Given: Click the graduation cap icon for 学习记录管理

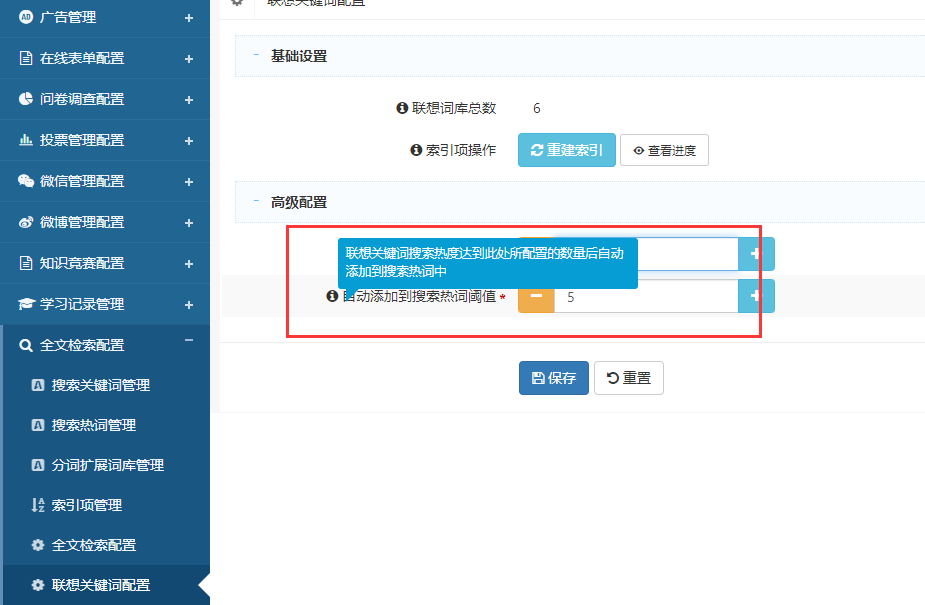Looking at the screenshot, I should click(27, 304).
